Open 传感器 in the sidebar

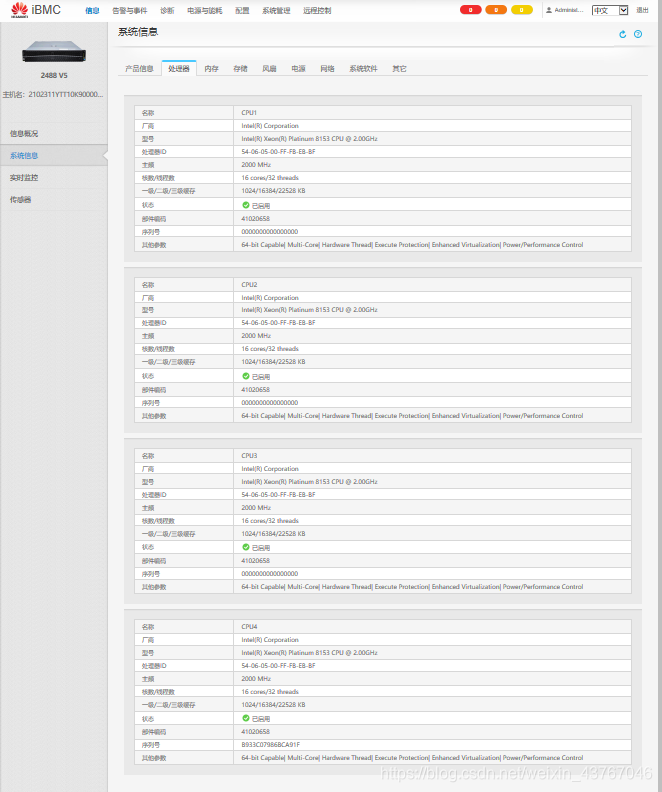click(x=54, y=200)
